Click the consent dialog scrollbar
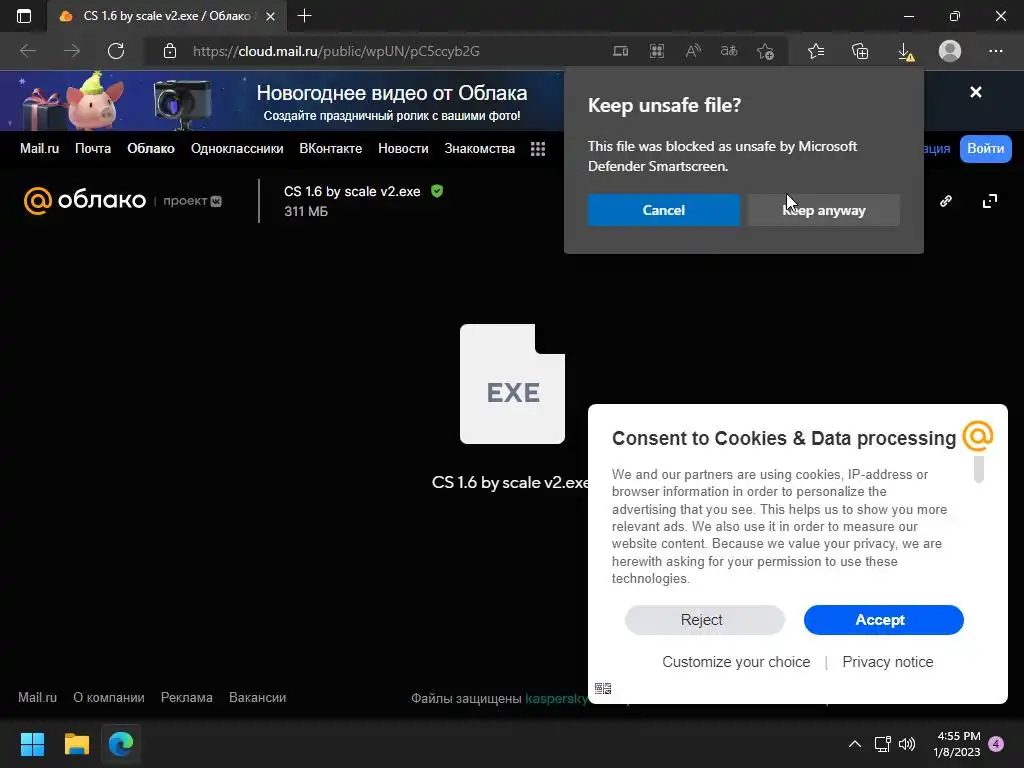 978,470
